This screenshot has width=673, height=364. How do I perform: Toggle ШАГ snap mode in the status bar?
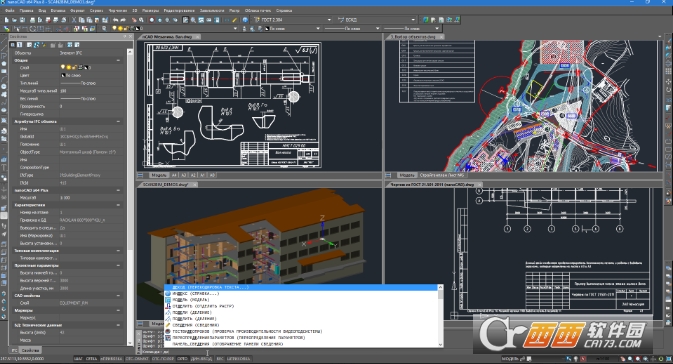point(78,358)
